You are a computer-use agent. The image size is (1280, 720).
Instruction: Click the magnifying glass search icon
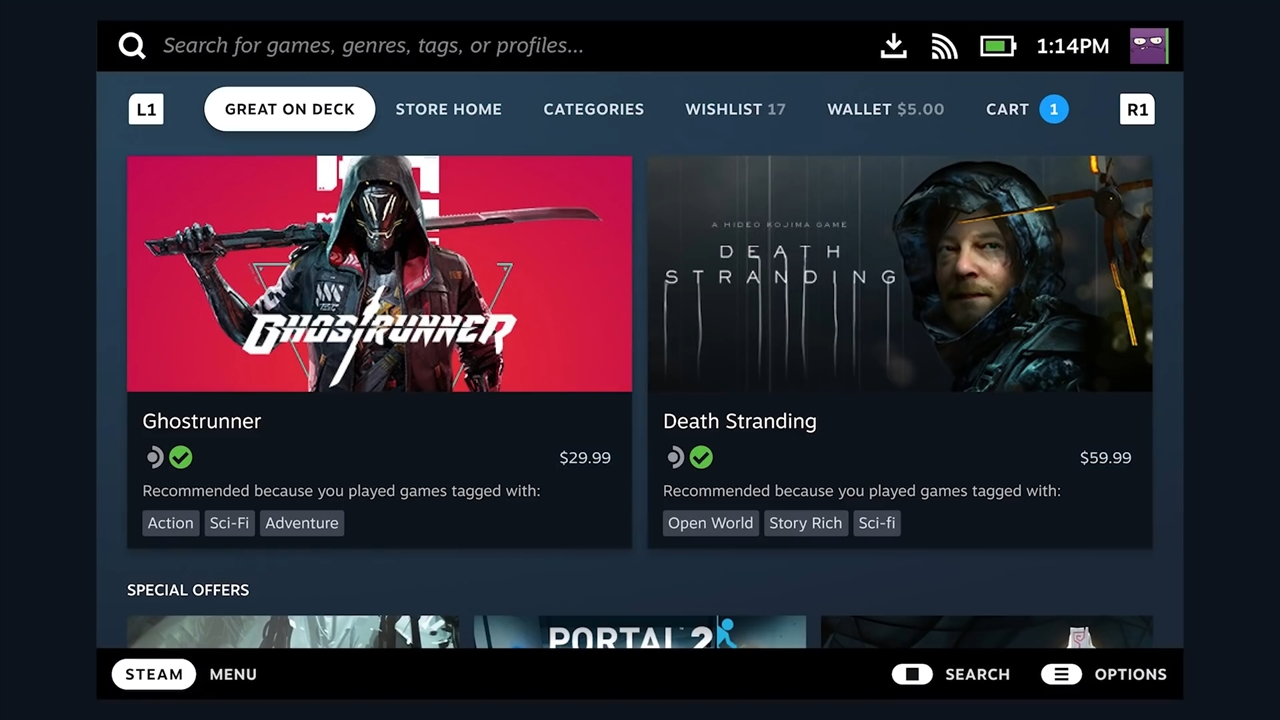pyautogui.click(x=132, y=46)
